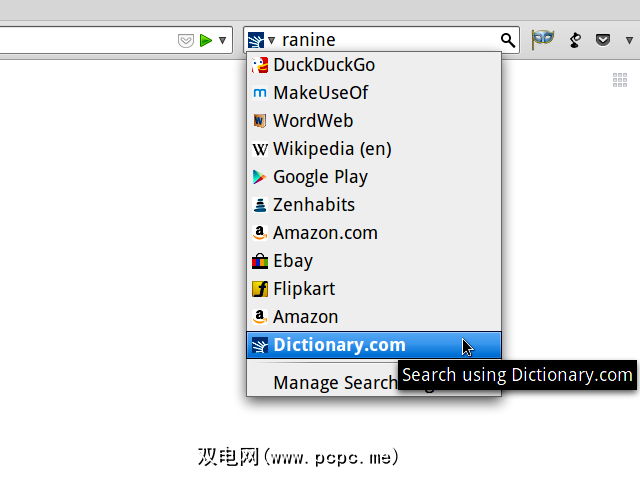Click the dark Pocket toolbar button
The width and height of the screenshot is (640, 480).
(603, 40)
